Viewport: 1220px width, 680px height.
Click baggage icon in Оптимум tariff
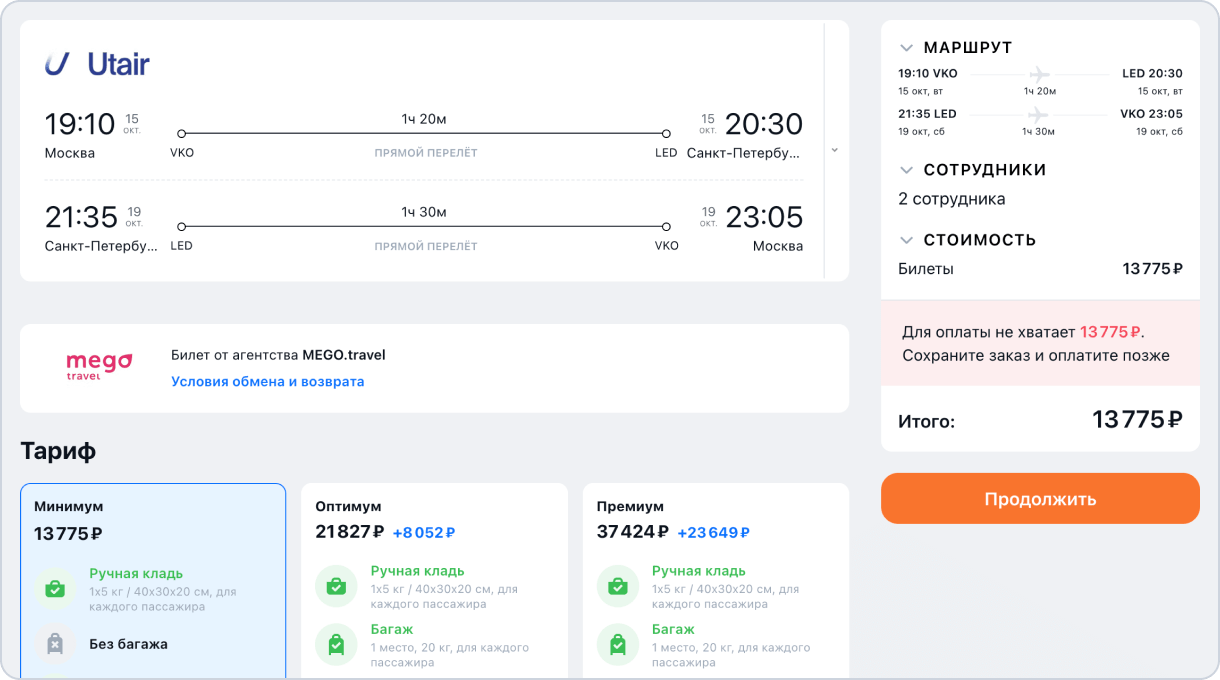click(x=337, y=644)
